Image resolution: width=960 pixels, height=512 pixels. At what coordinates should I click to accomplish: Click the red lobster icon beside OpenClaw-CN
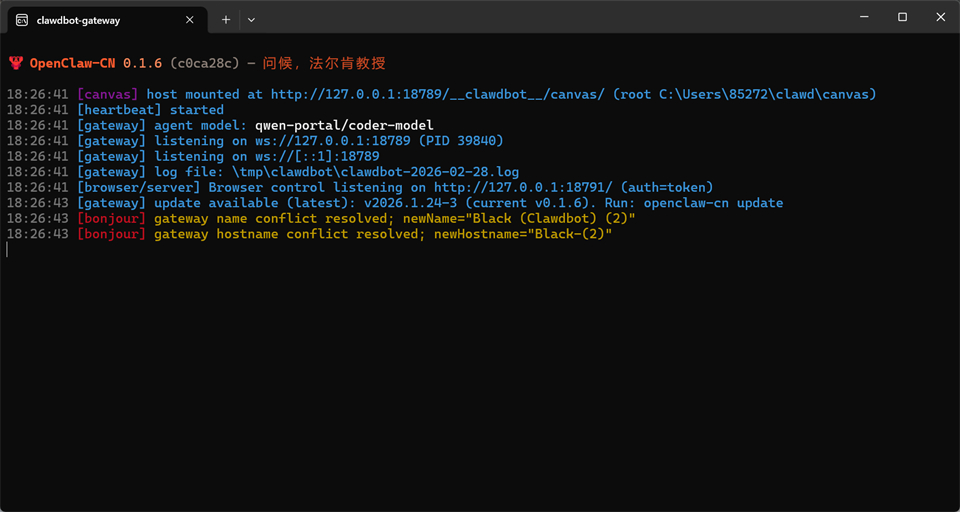[x=16, y=63]
